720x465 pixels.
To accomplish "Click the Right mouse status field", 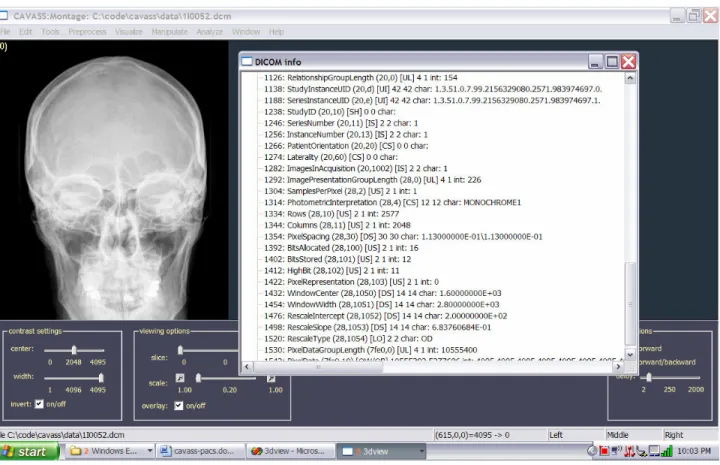I will [x=691, y=435].
